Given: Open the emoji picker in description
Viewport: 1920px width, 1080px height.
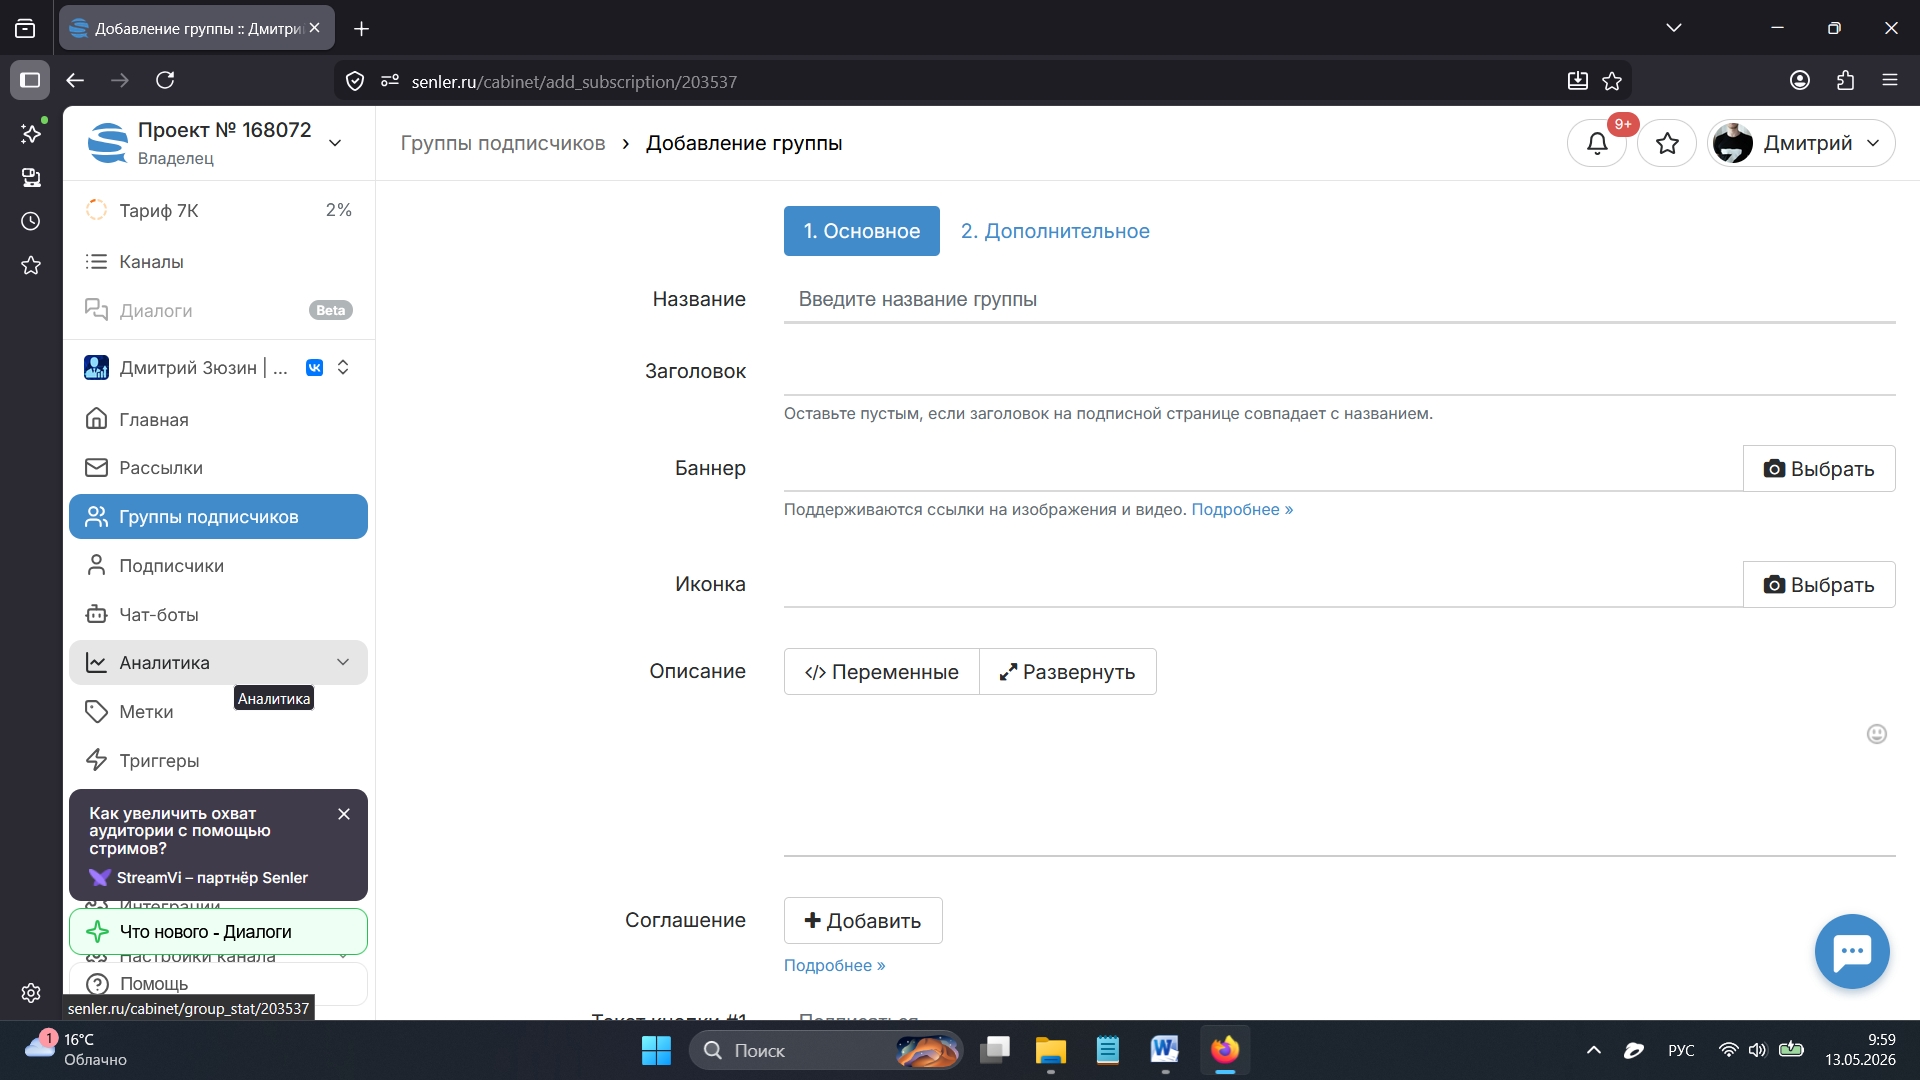Looking at the screenshot, I should pos(1877,734).
